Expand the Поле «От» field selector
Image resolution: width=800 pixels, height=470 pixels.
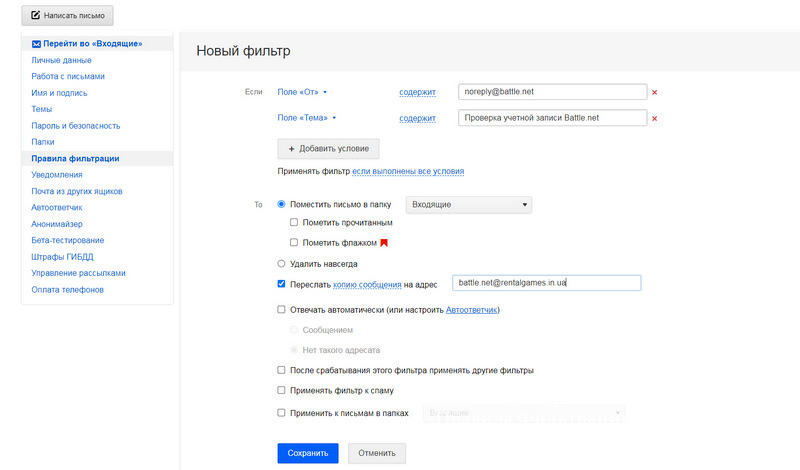307,92
